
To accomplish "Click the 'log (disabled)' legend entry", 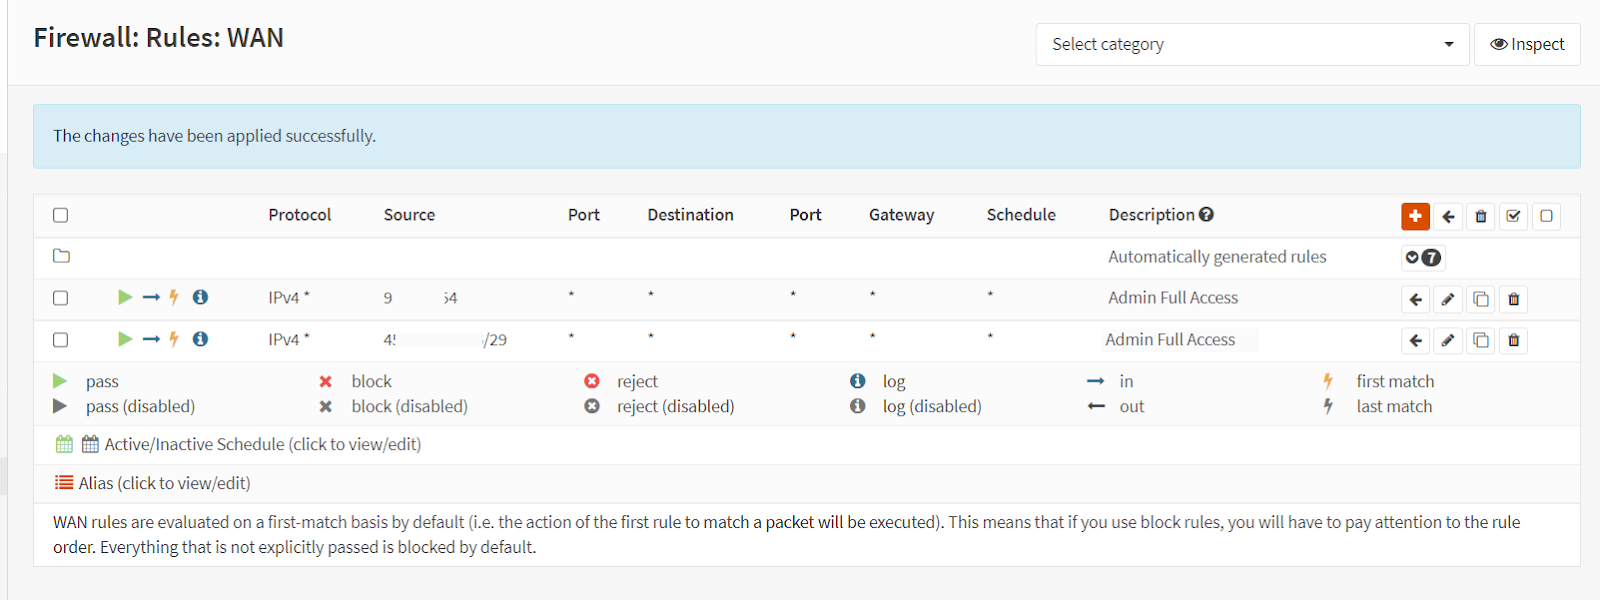I will pyautogui.click(x=932, y=406).
